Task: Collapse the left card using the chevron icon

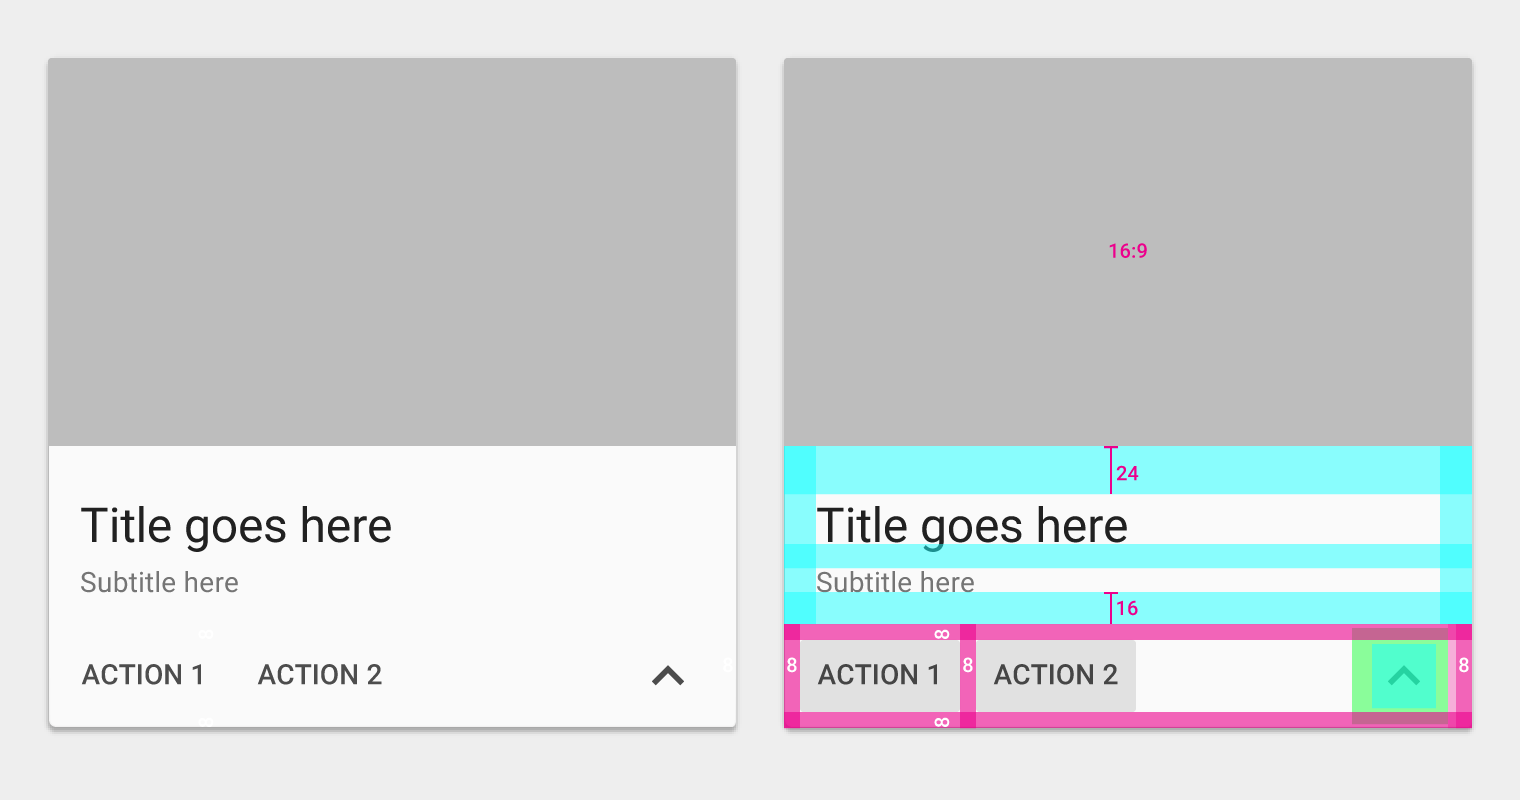Action: 668,676
